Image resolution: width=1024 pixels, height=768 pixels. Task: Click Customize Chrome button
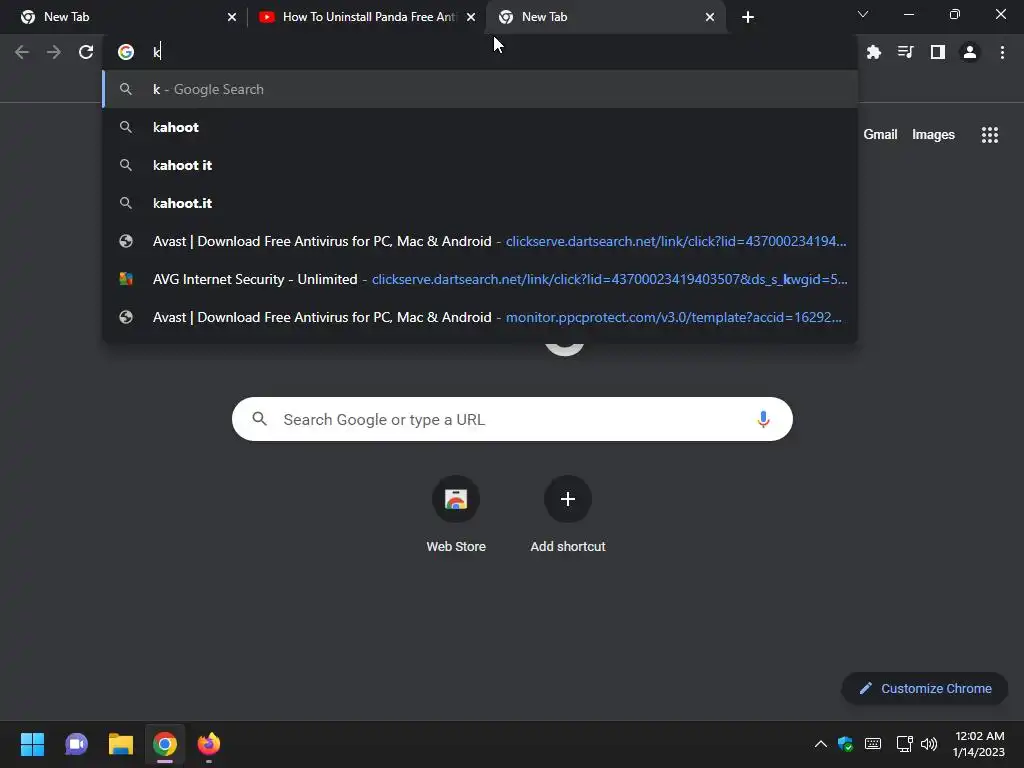[x=925, y=688]
